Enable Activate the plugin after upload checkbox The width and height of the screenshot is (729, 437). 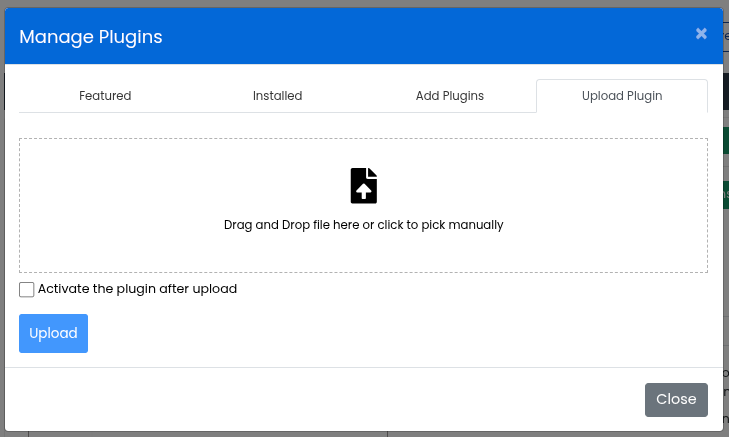27,289
